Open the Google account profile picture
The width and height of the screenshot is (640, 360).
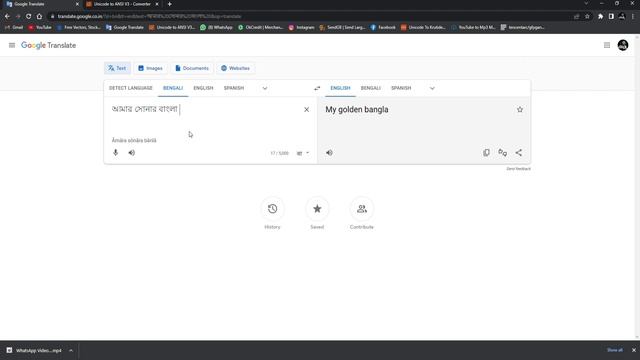(x=623, y=45)
